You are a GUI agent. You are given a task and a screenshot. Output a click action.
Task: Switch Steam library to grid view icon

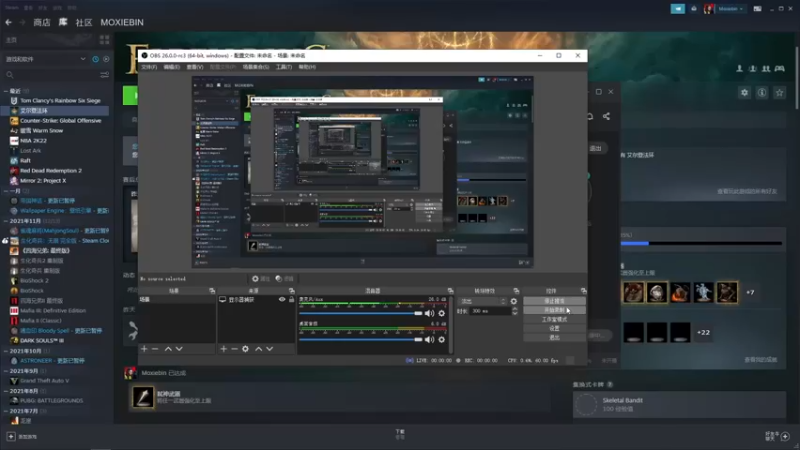(105, 39)
